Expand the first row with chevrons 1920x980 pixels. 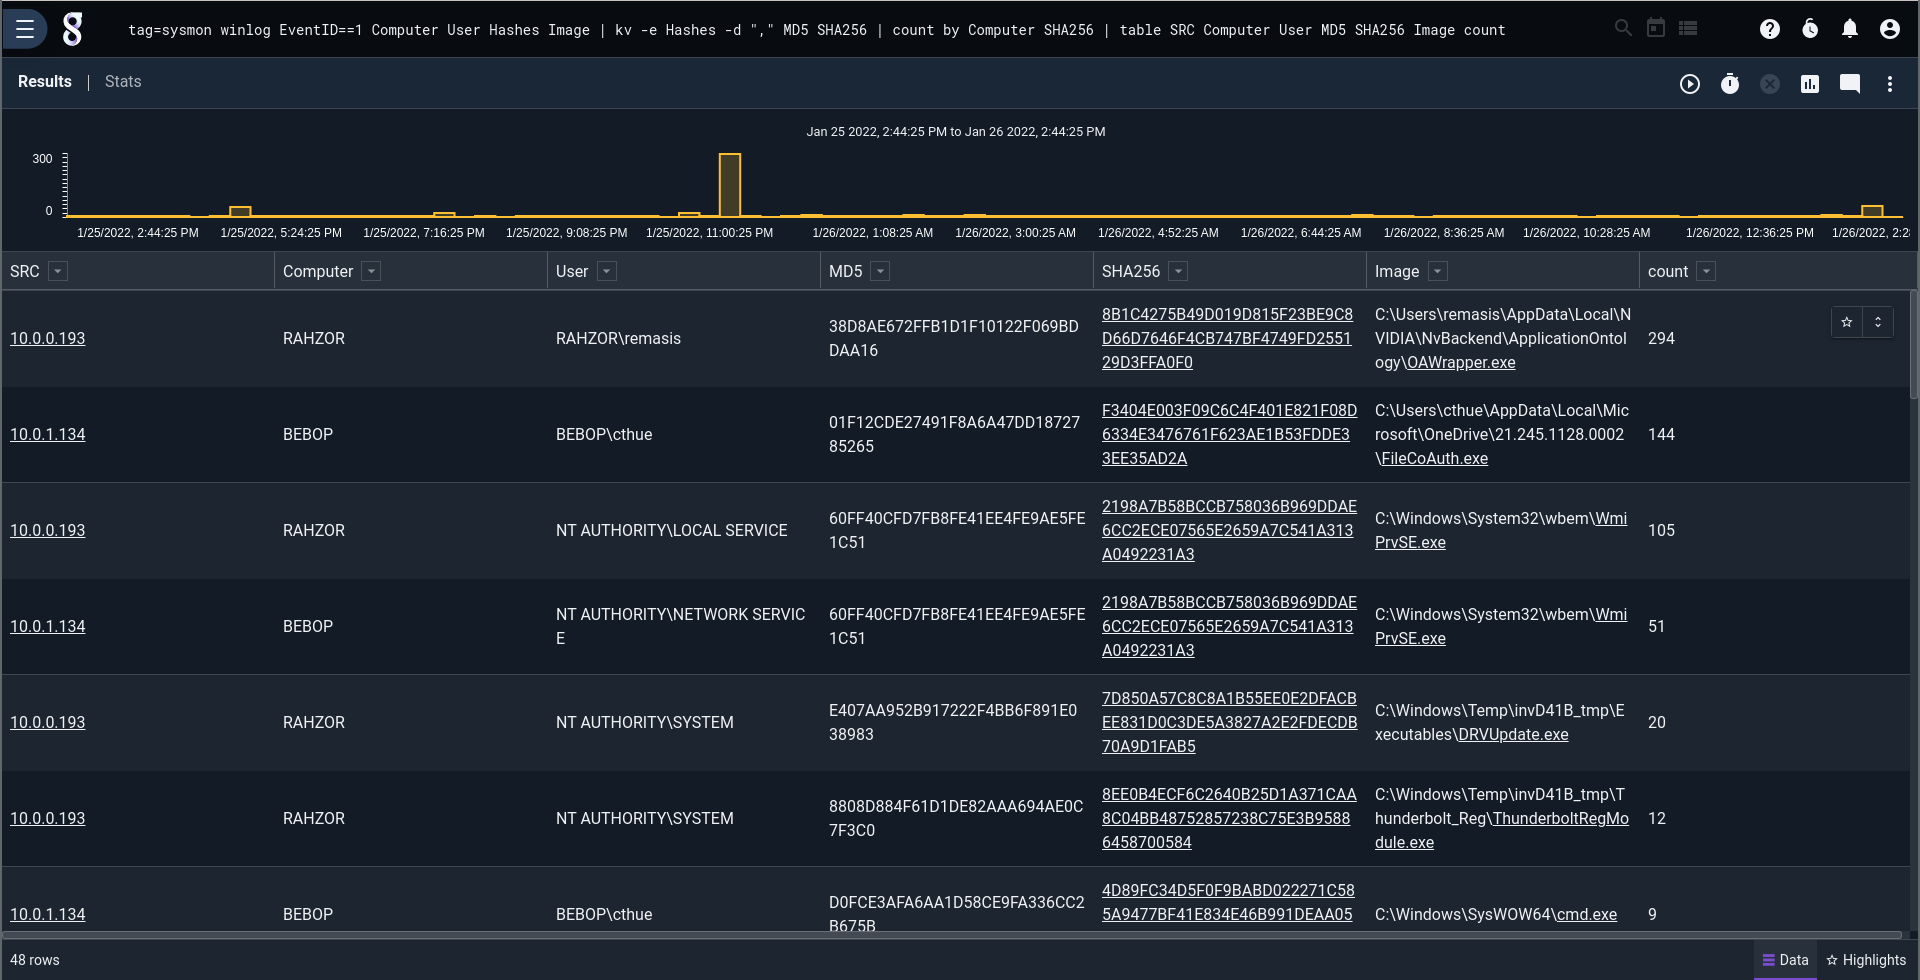click(1877, 322)
